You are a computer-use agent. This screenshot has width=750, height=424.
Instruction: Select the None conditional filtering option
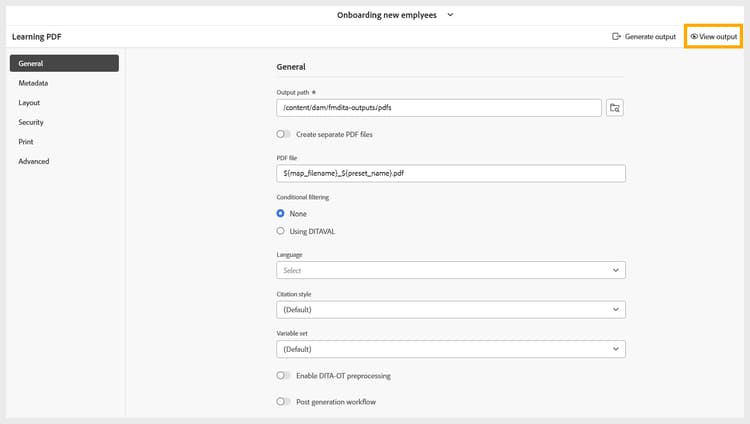(281, 214)
